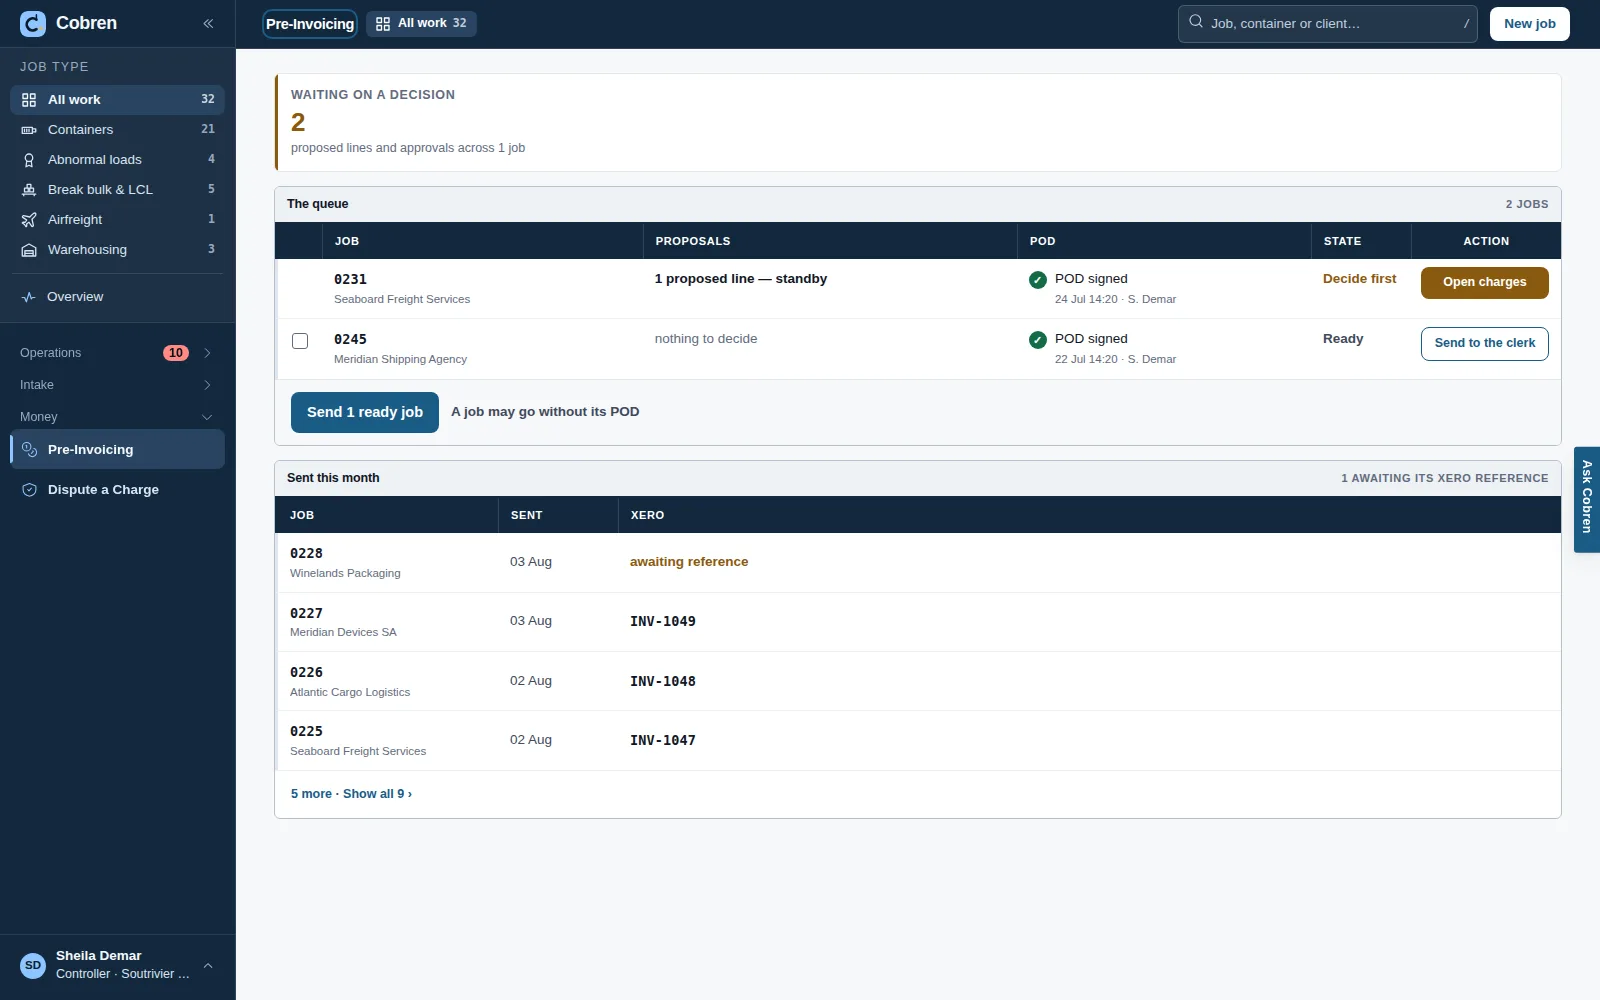Image resolution: width=1600 pixels, height=1000 pixels.
Task: Click the Containers icon
Action: [29, 130]
